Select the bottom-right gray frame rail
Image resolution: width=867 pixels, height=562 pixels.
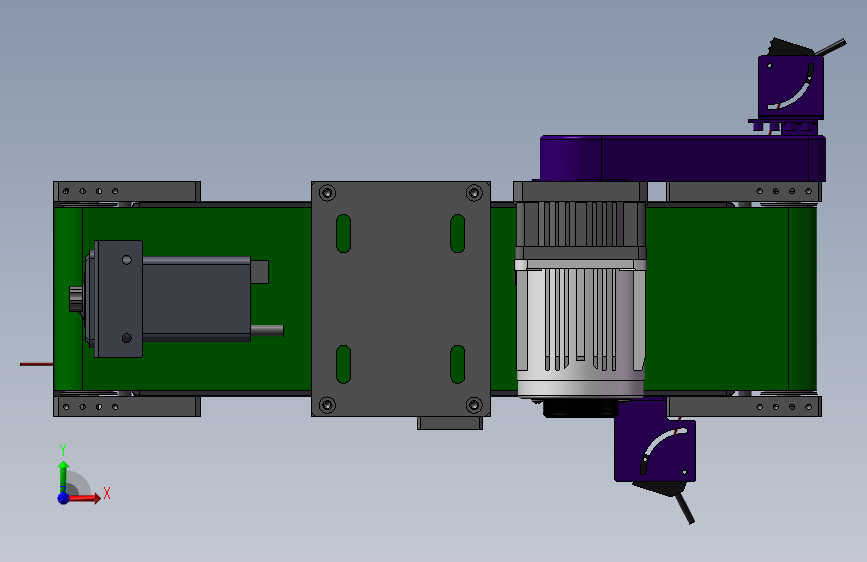(744, 407)
